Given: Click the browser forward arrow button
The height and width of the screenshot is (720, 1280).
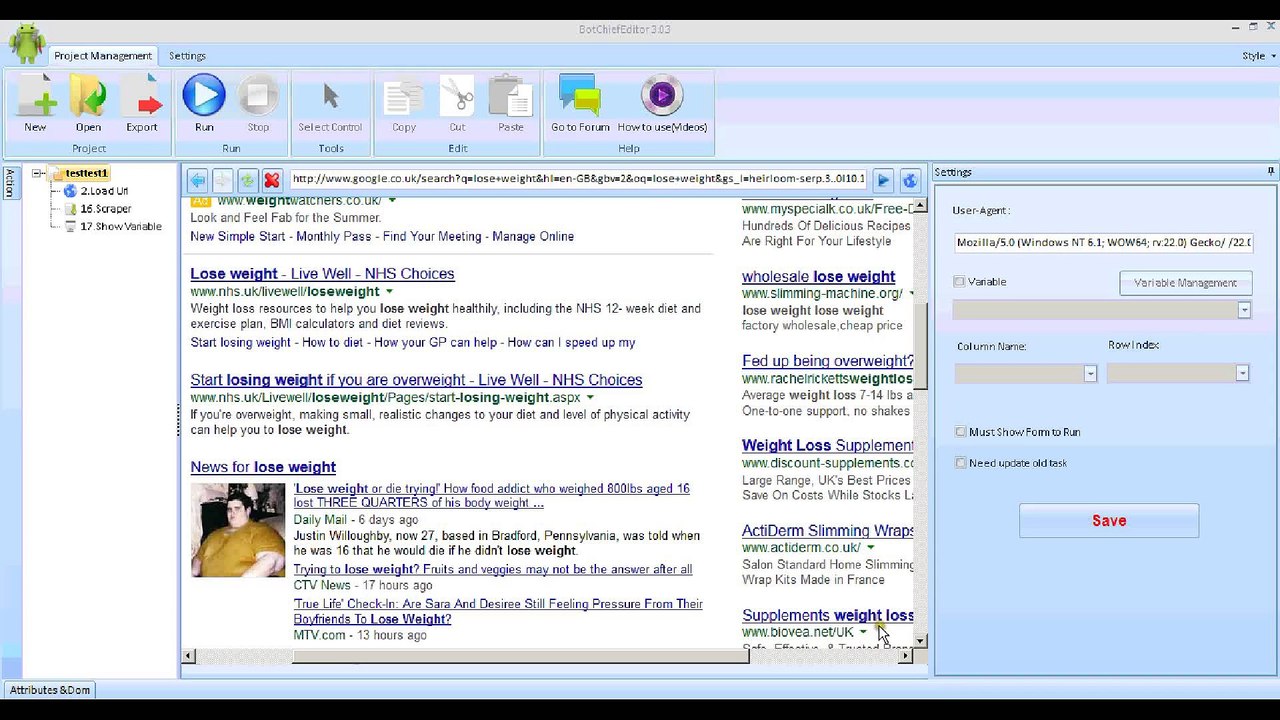Looking at the screenshot, I should (222, 180).
